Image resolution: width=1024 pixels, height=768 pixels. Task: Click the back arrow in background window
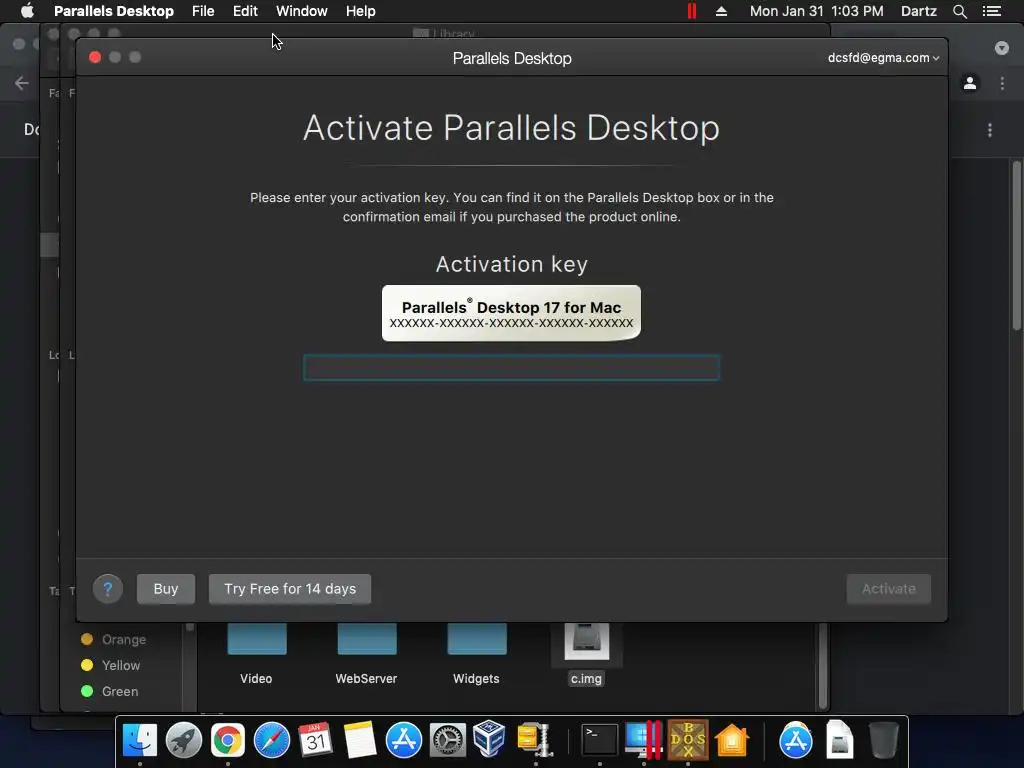[22, 83]
